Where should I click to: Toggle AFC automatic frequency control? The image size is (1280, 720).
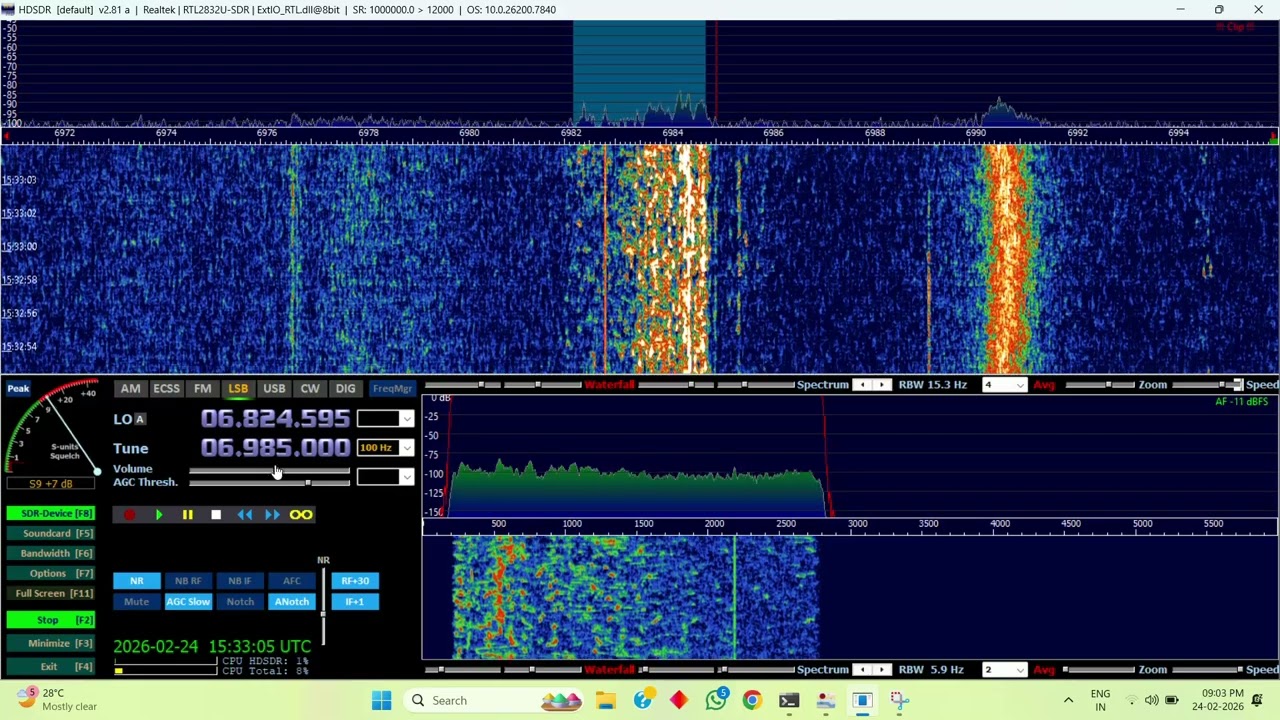(x=291, y=581)
